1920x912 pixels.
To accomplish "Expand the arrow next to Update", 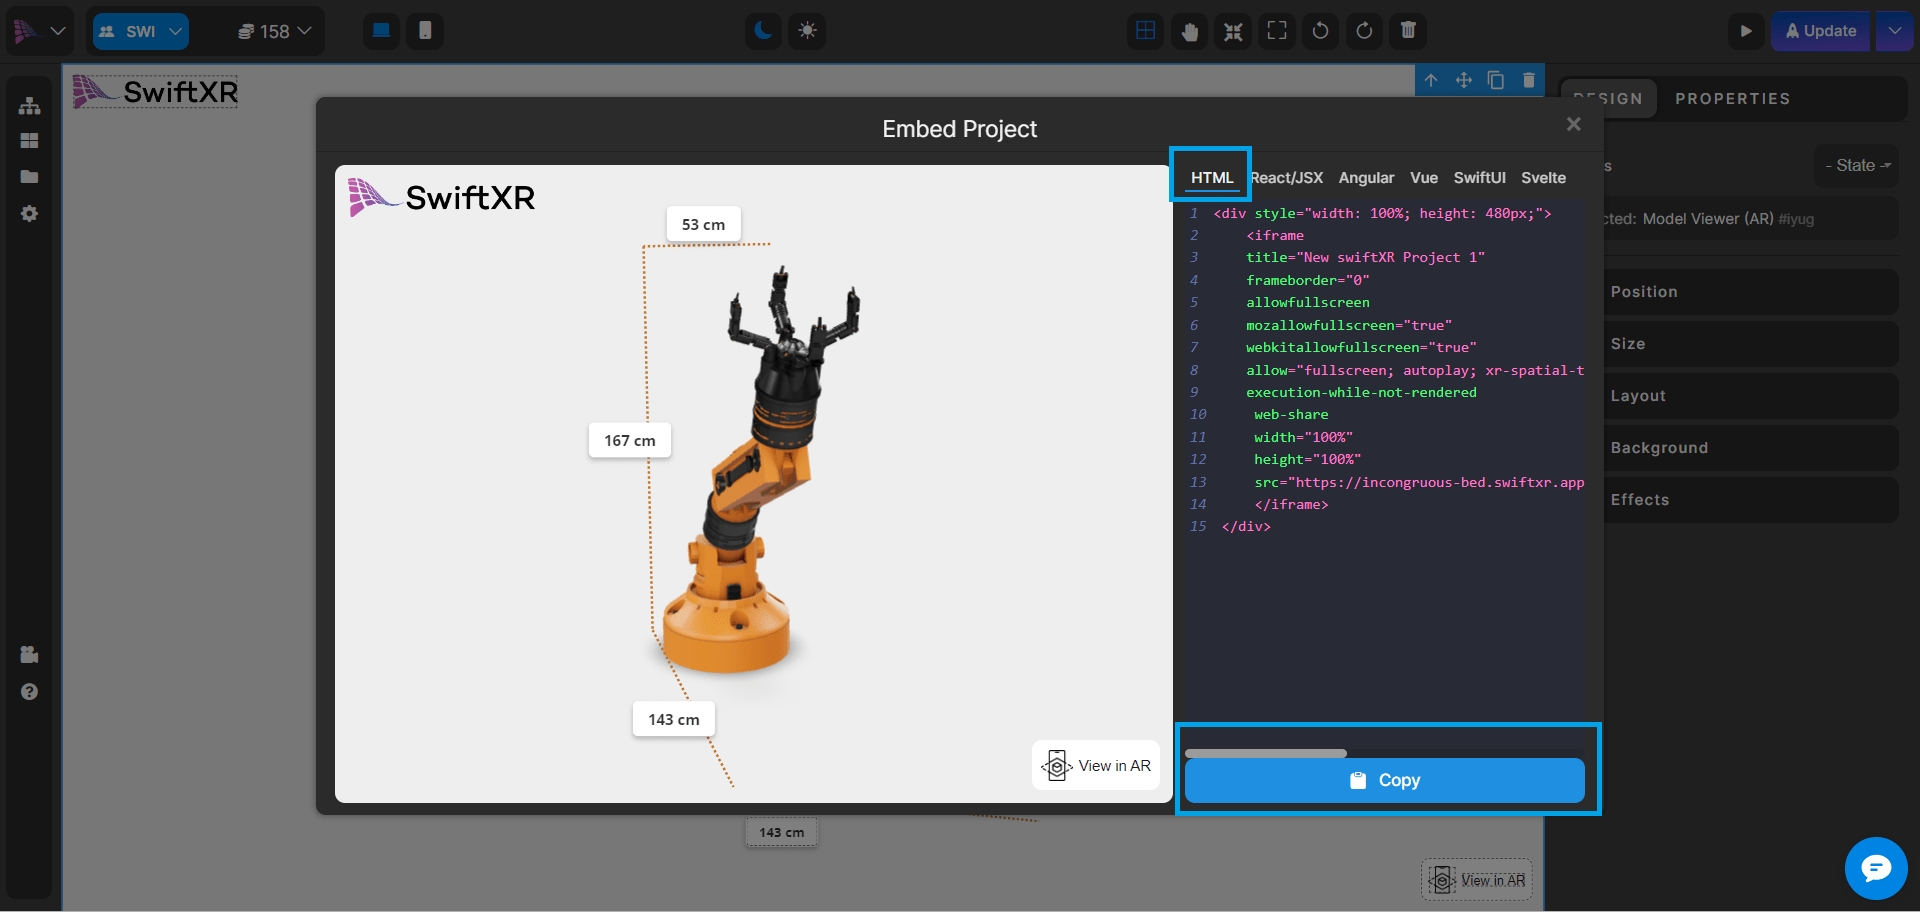I will (x=1894, y=31).
